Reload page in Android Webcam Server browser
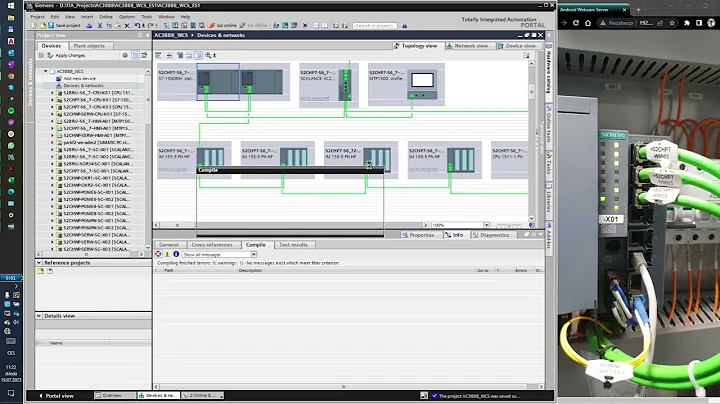 click(x=576, y=23)
